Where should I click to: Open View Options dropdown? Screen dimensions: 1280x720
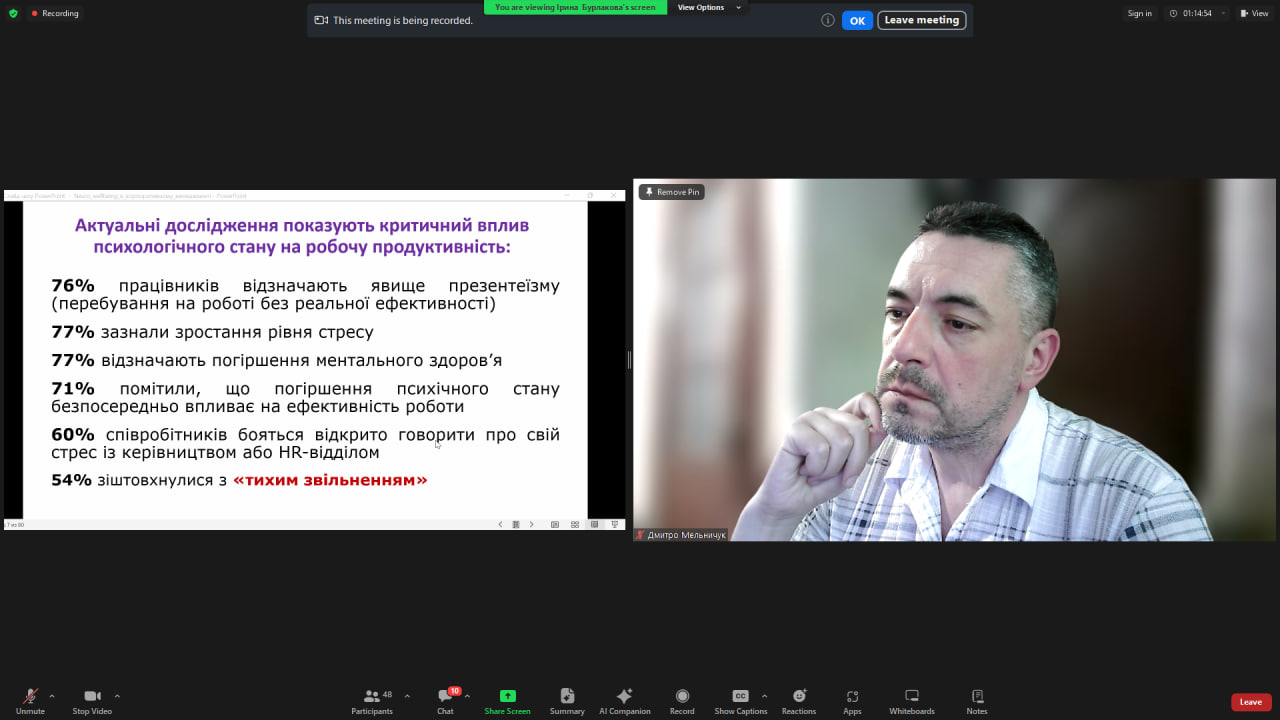point(709,7)
